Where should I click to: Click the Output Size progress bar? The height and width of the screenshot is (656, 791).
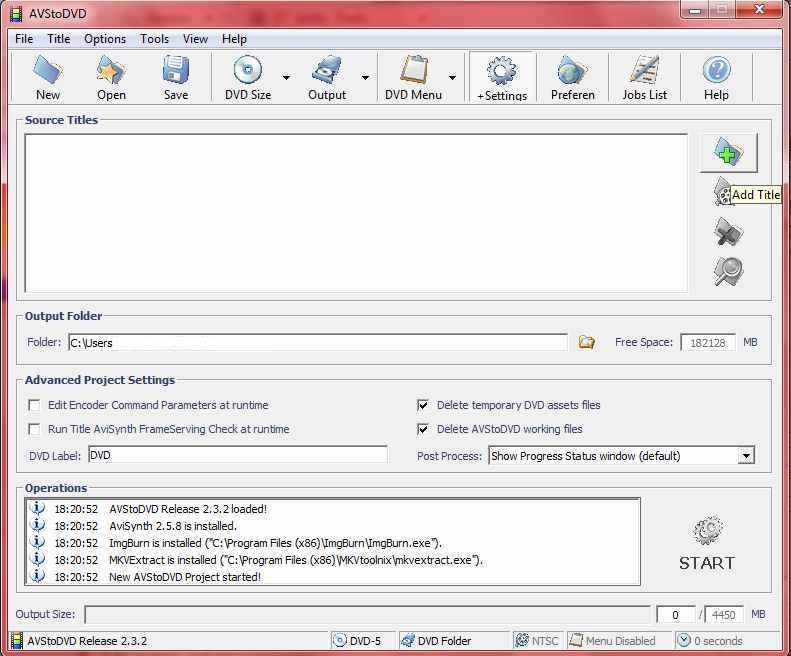(367, 615)
